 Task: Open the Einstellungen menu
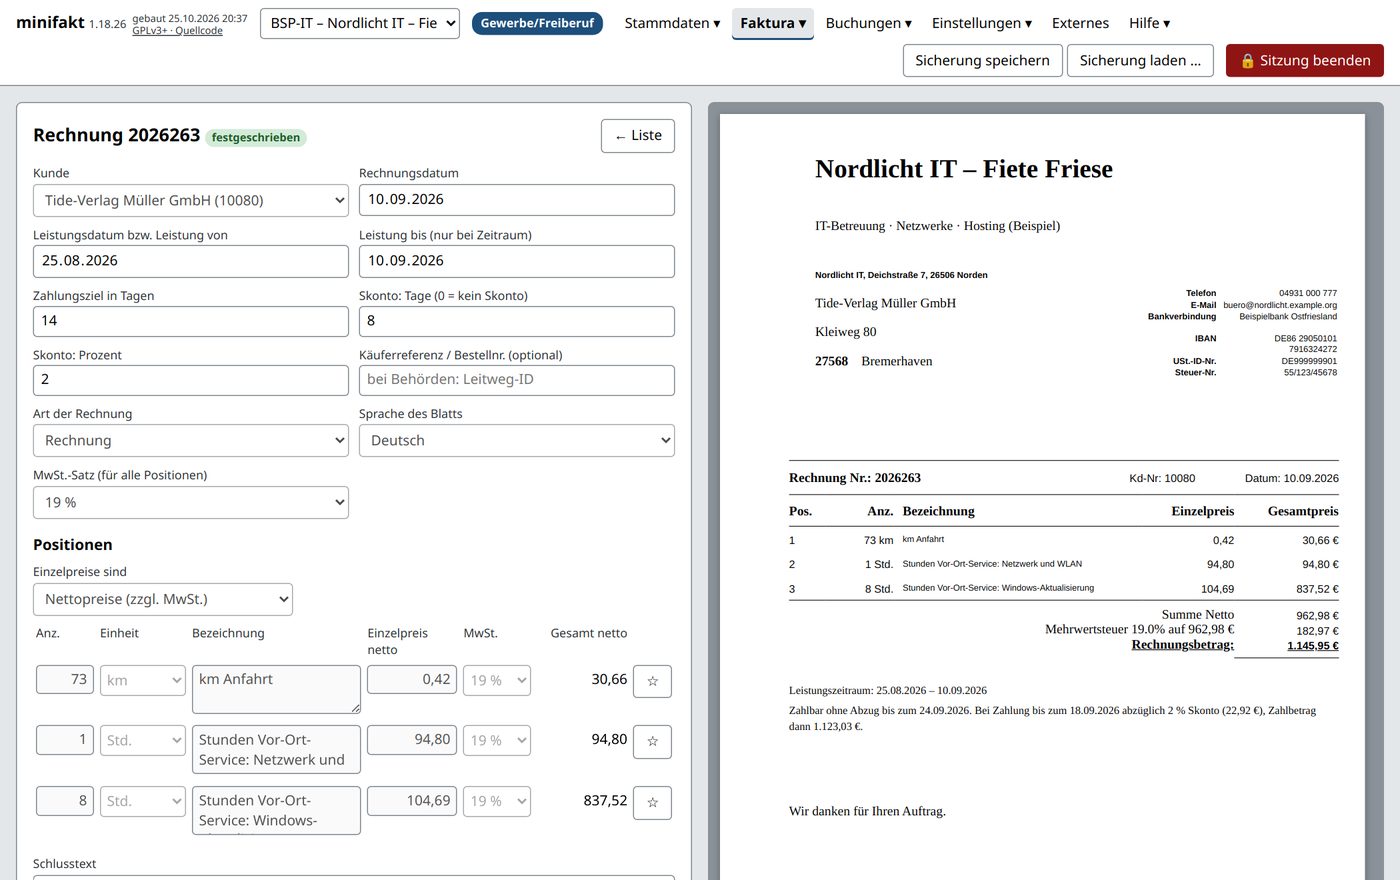point(982,23)
